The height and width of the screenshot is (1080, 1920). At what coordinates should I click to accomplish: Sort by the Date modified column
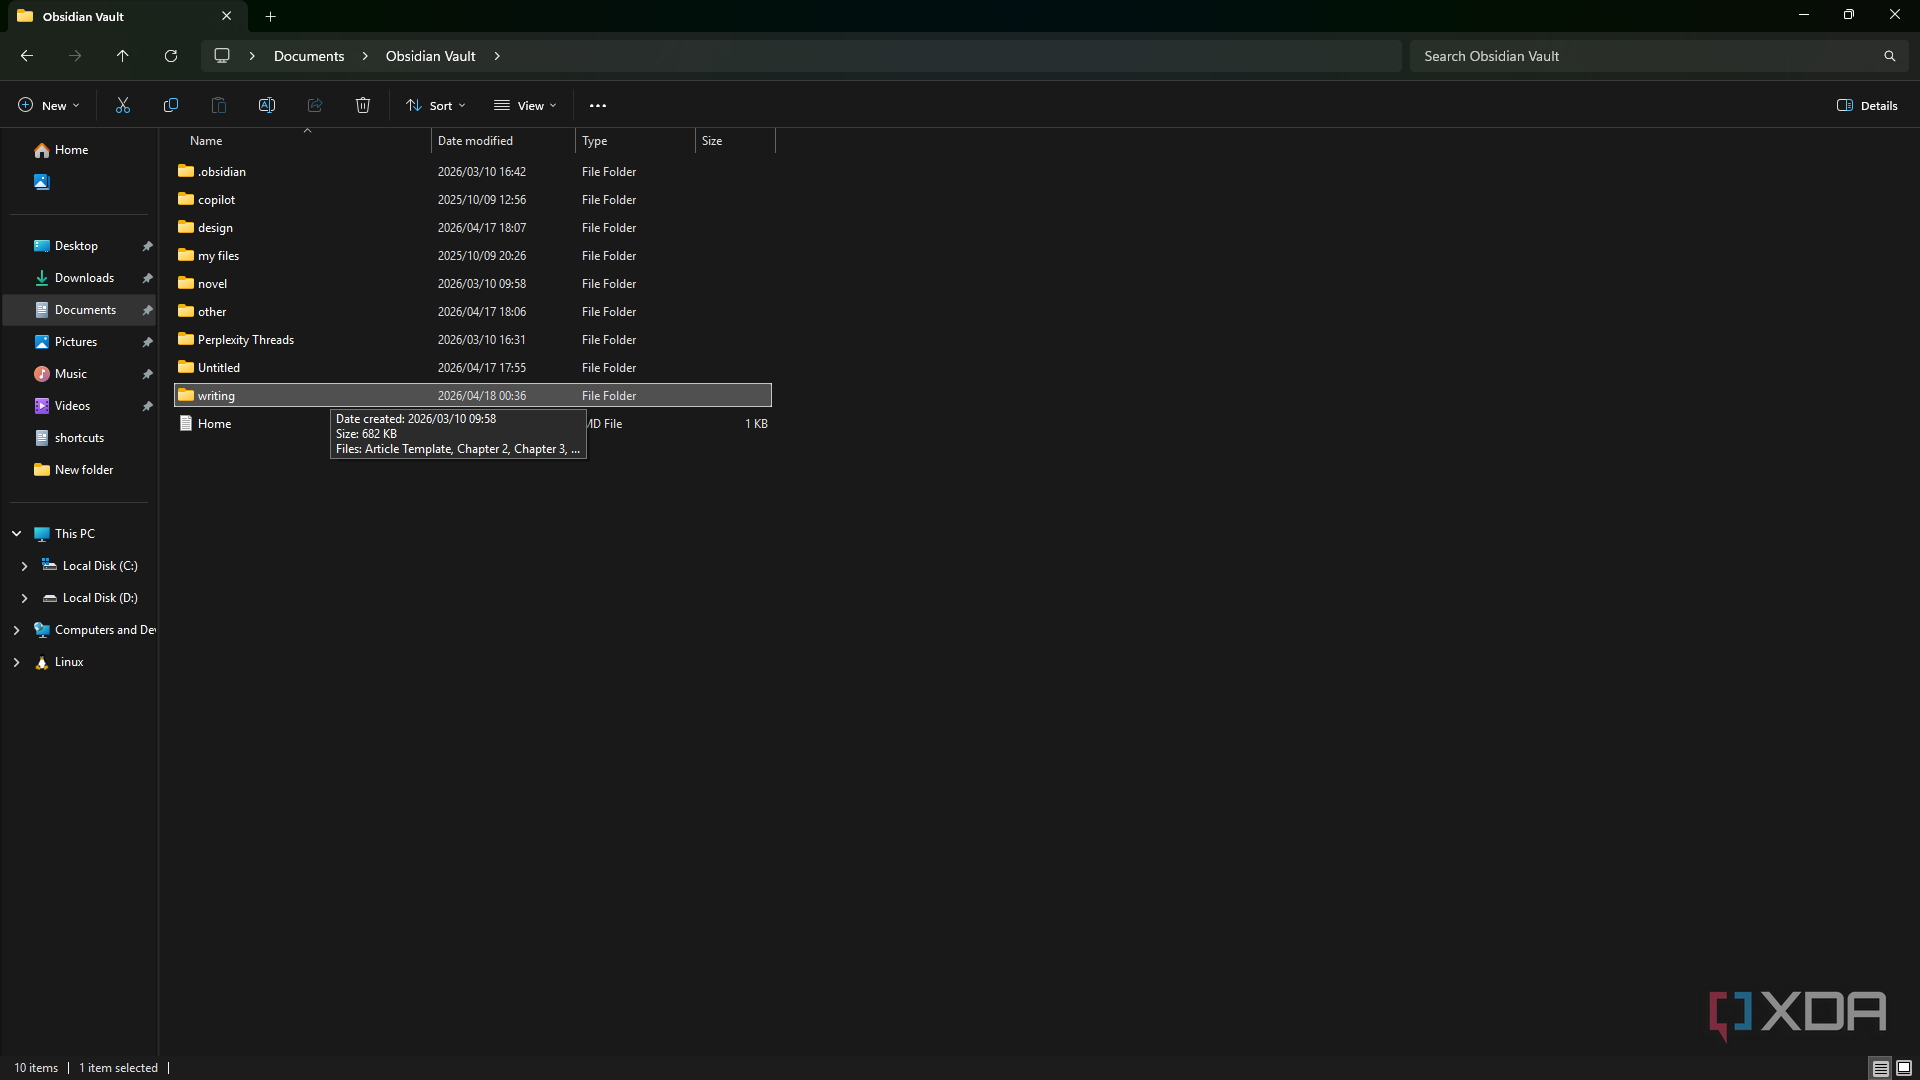[503, 141]
